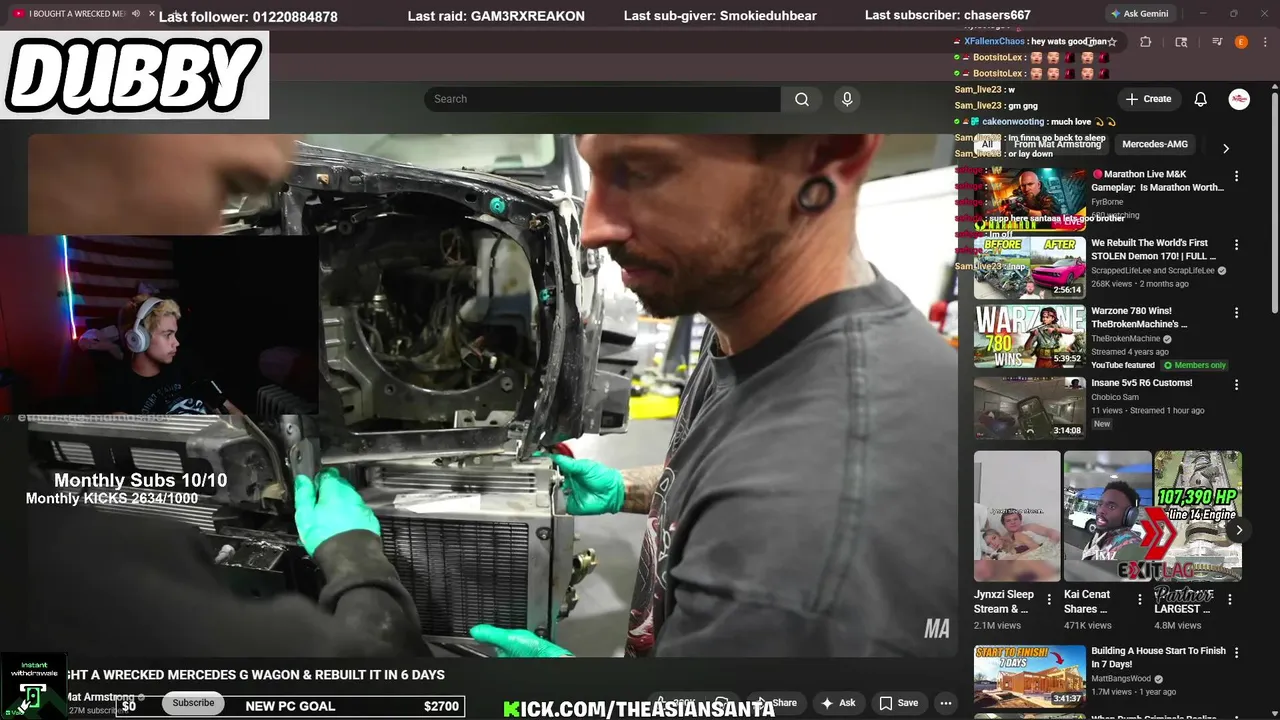Image resolution: width=1280 pixels, height=720 pixels.
Task: Open options for the Building A House video
Action: pos(1236,652)
